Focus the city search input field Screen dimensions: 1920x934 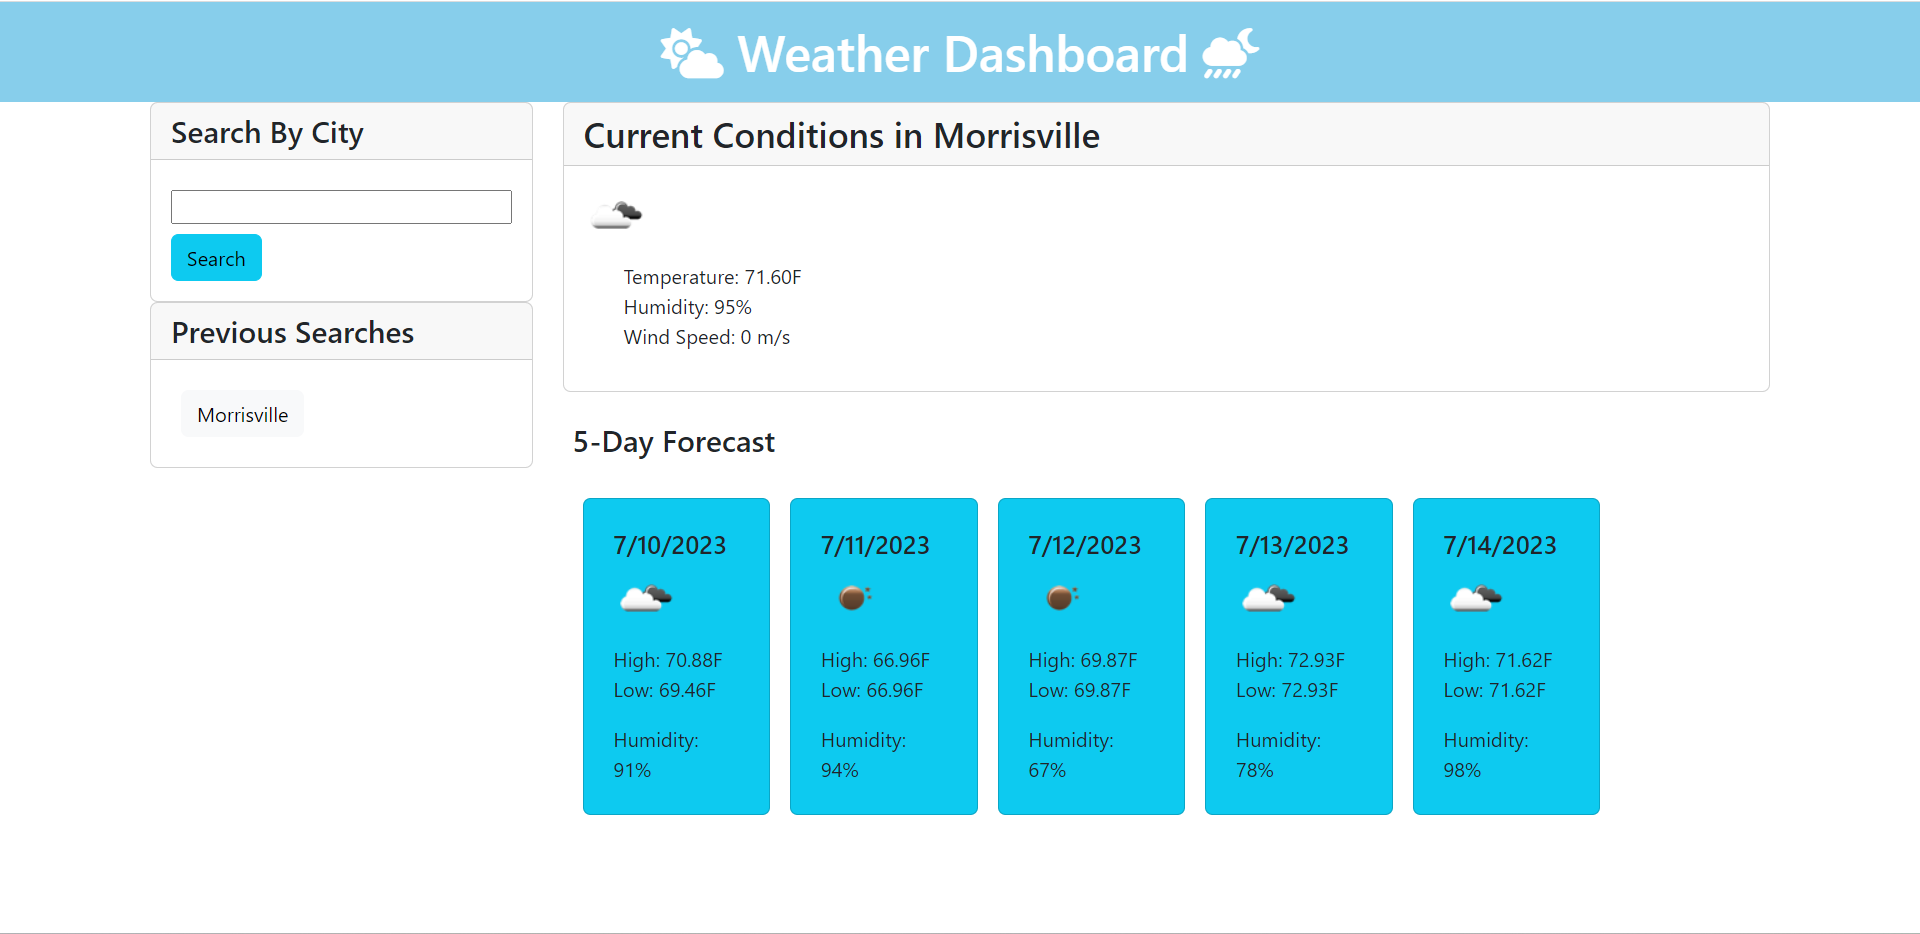pos(341,207)
